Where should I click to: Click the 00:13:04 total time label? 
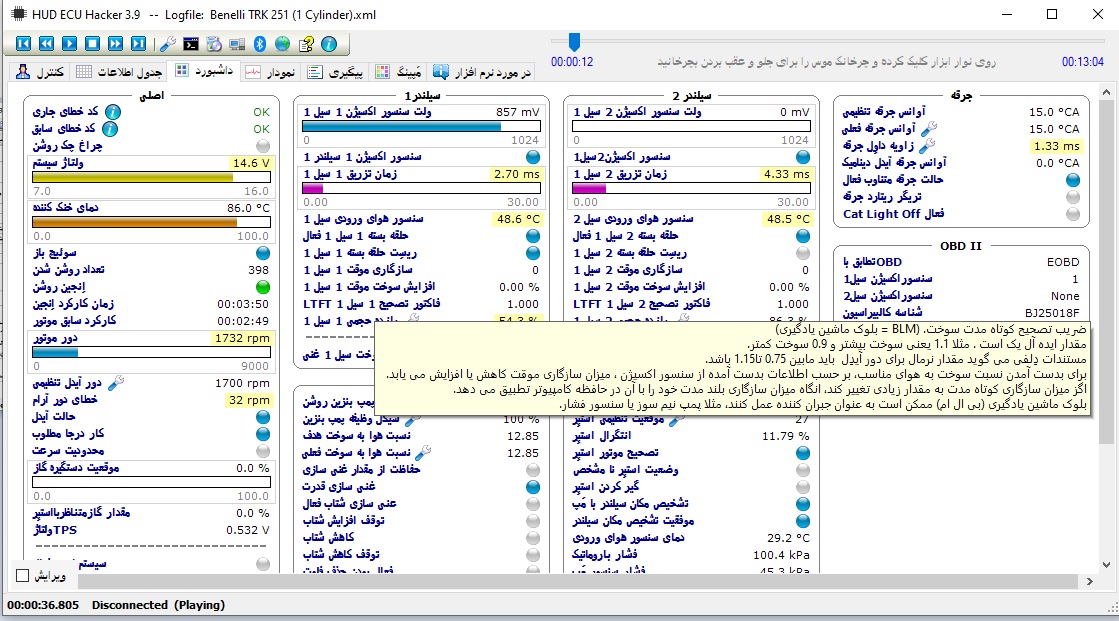pyautogui.click(x=1083, y=62)
